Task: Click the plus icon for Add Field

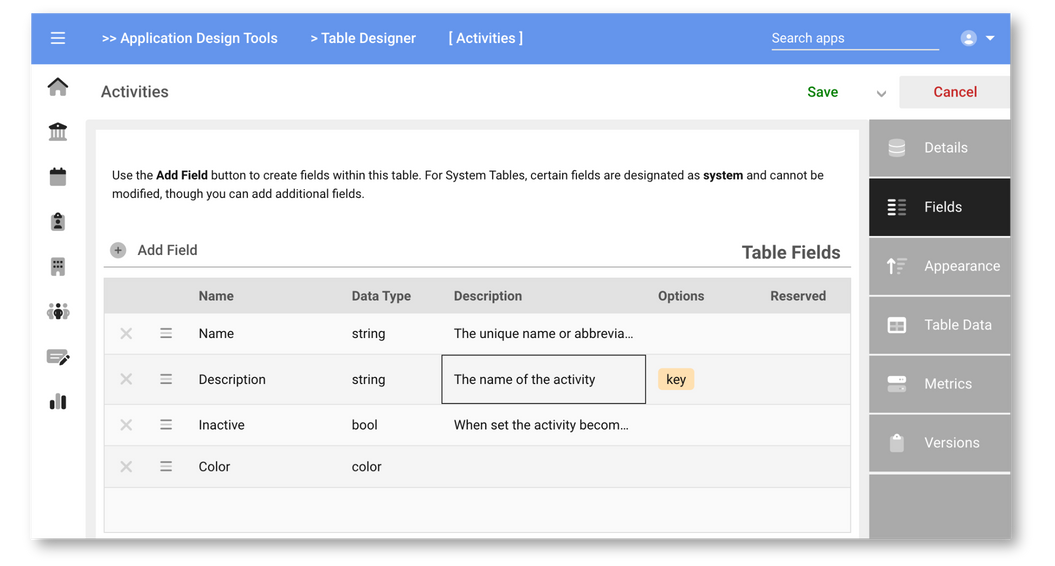Action: click(118, 250)
